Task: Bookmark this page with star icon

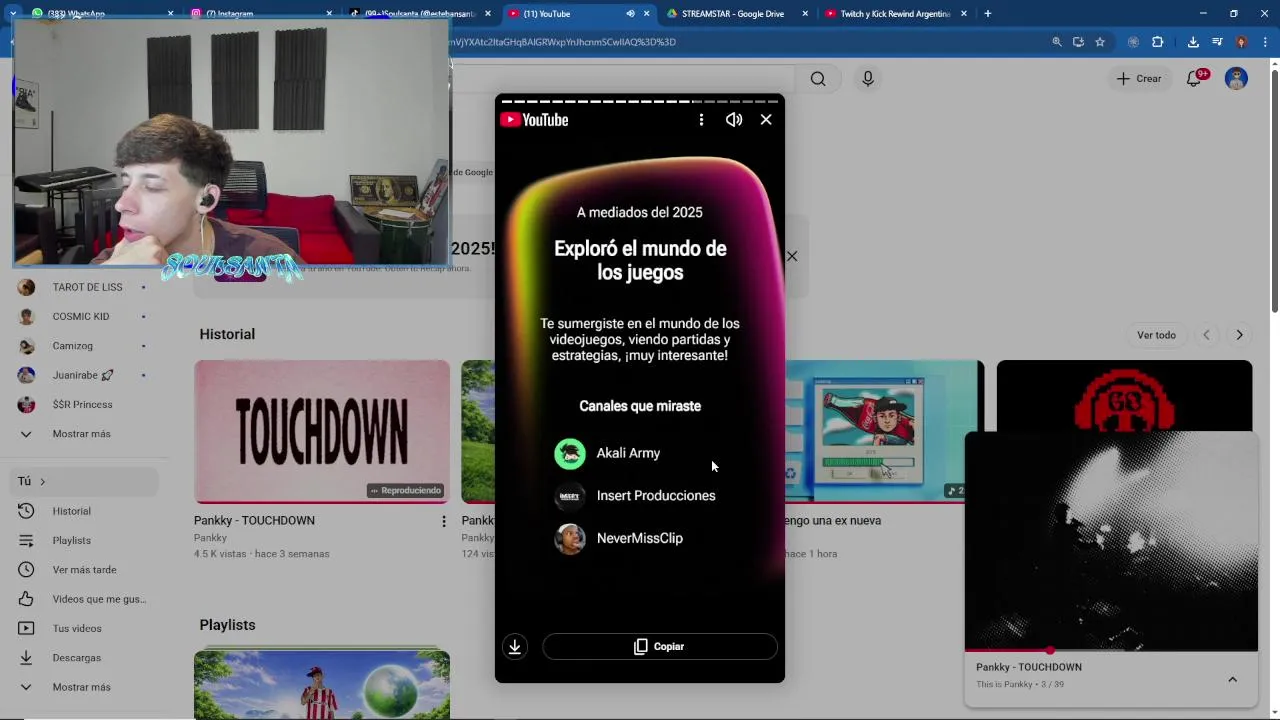Action: click(x=1100, y=42)
